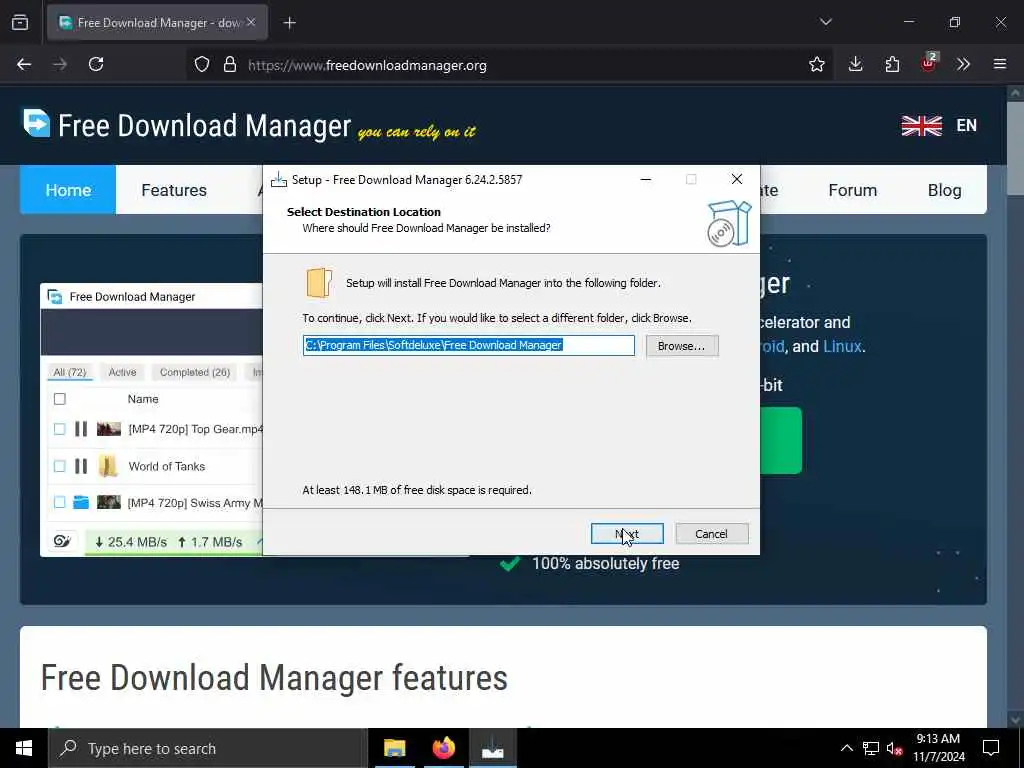
Task: Open the Firefox hamburger menu
Action: click(1000, 64)
